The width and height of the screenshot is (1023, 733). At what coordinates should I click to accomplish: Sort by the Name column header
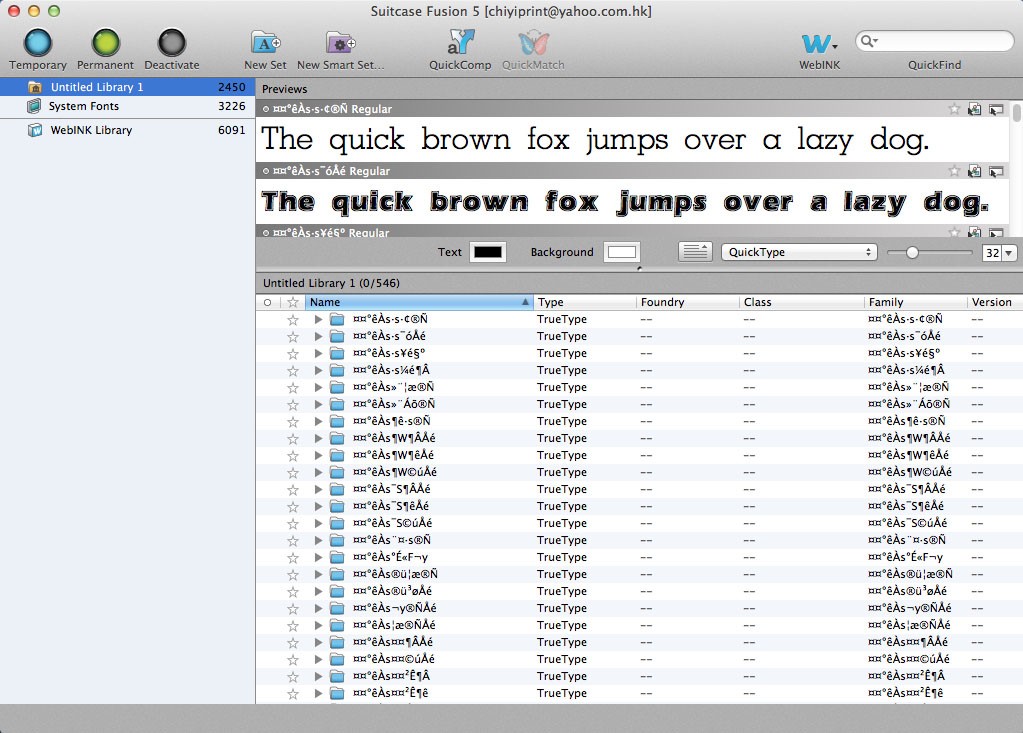click(419, 302)
